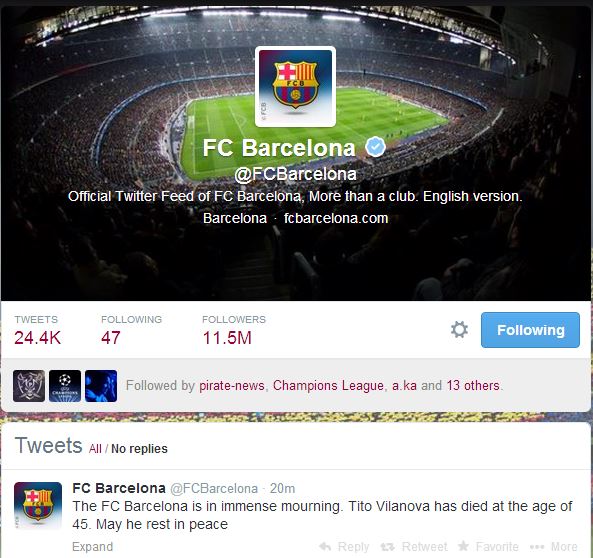Image resolution: width=593 pixels, height=558 pixels.
Task: Open the More ellipsis menu on tweet
Action: pos(537,547)
